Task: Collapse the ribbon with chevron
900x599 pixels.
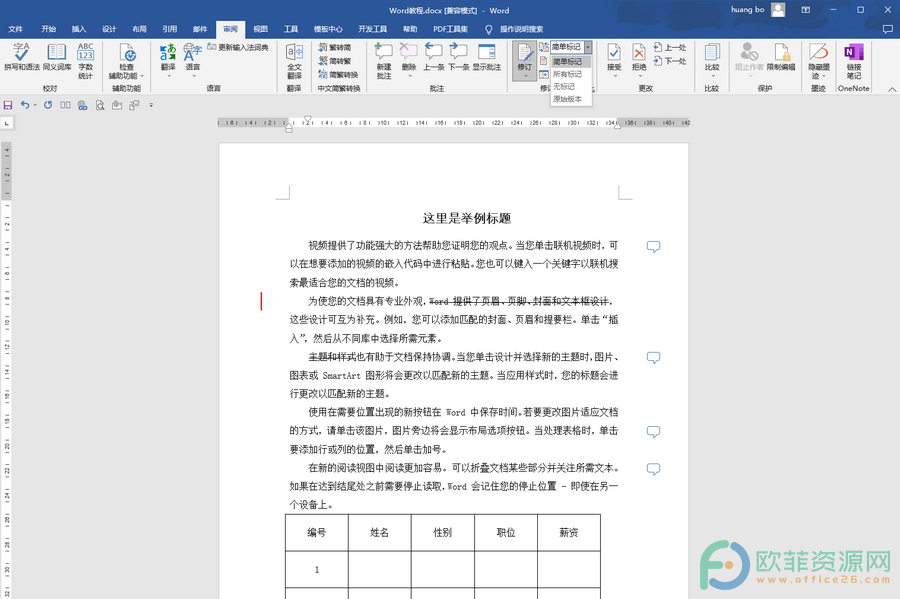Action: [891, 90]
